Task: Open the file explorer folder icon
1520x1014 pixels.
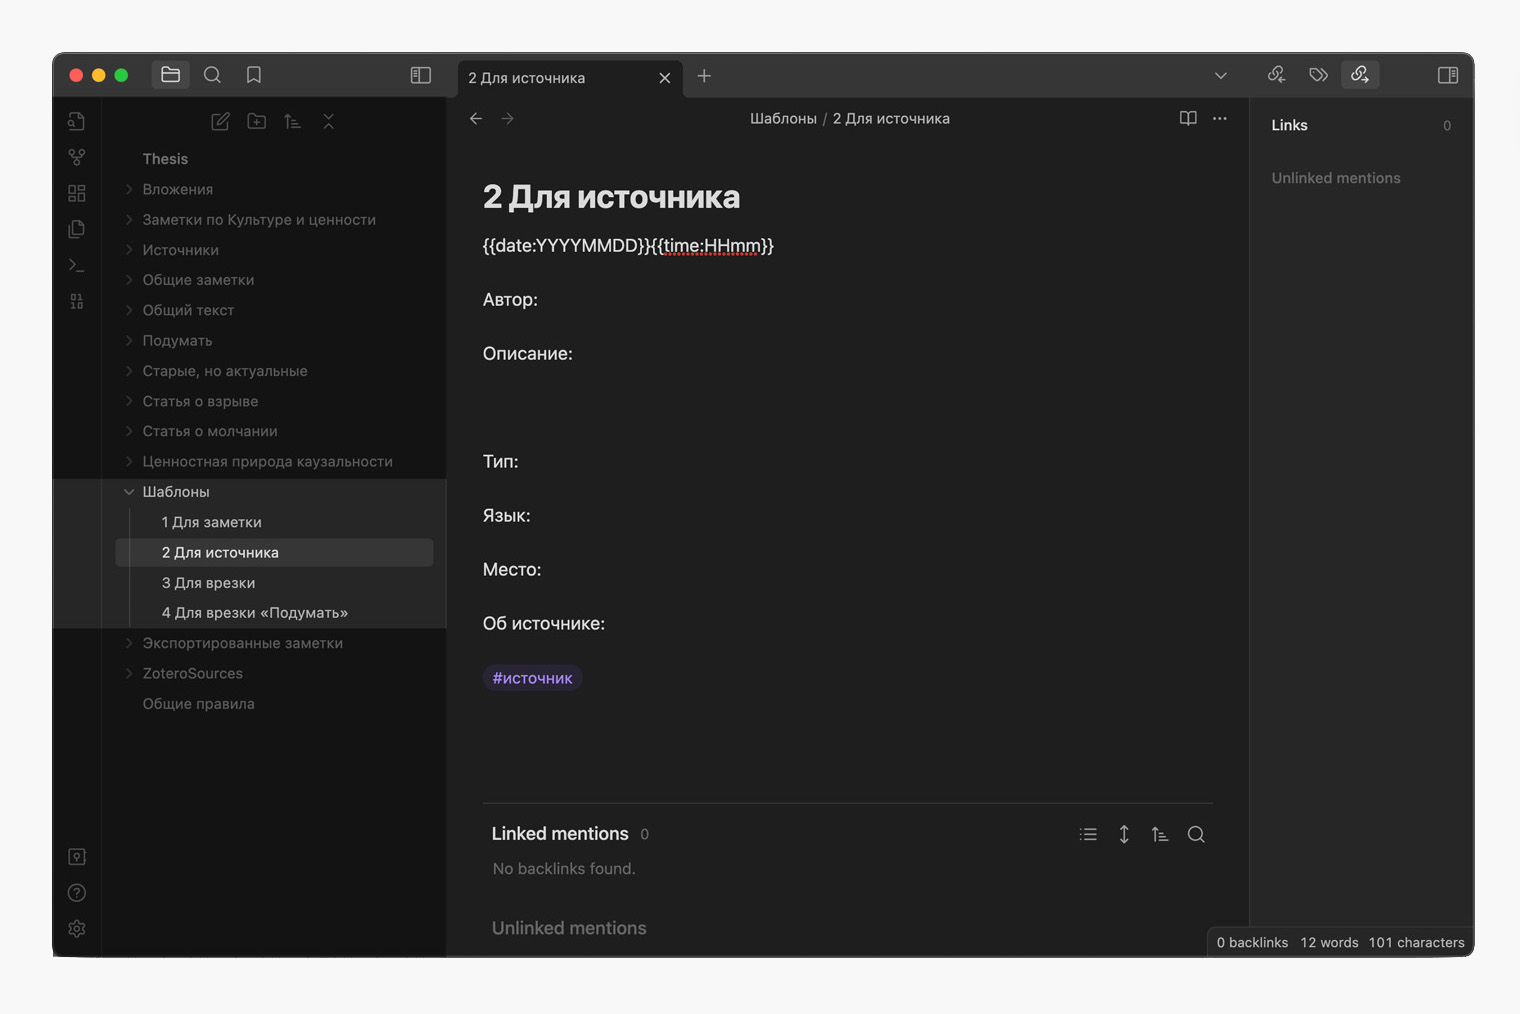Action: [x=170, y=75]
